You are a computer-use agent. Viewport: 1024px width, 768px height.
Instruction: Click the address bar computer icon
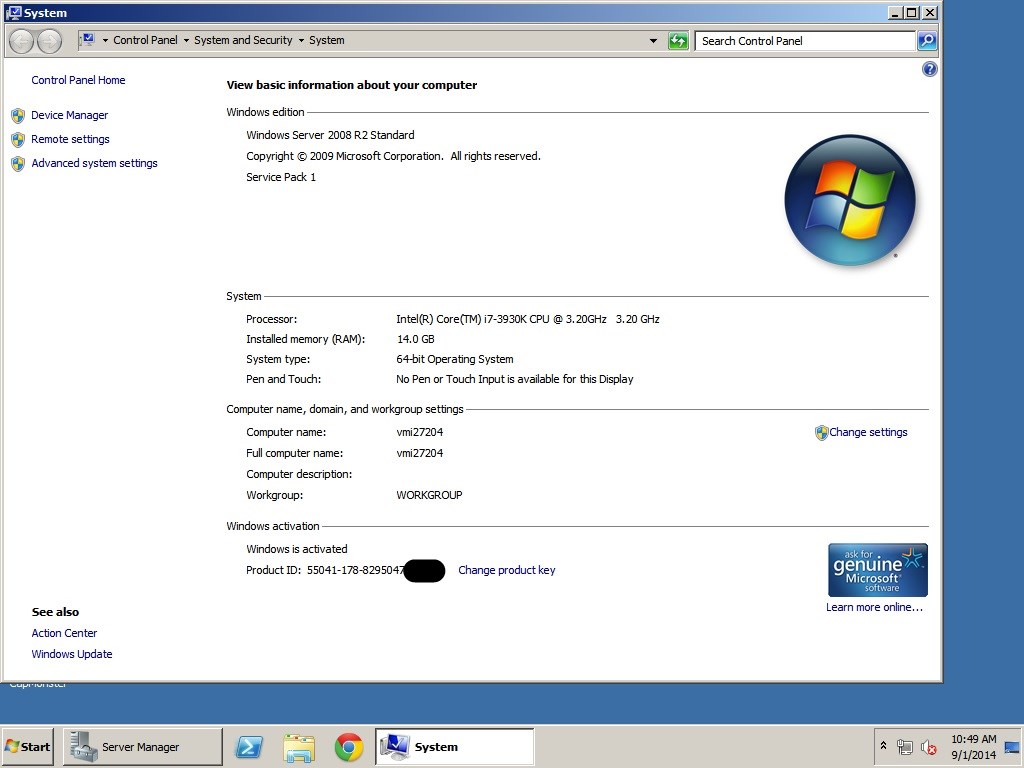pos(88,40)
